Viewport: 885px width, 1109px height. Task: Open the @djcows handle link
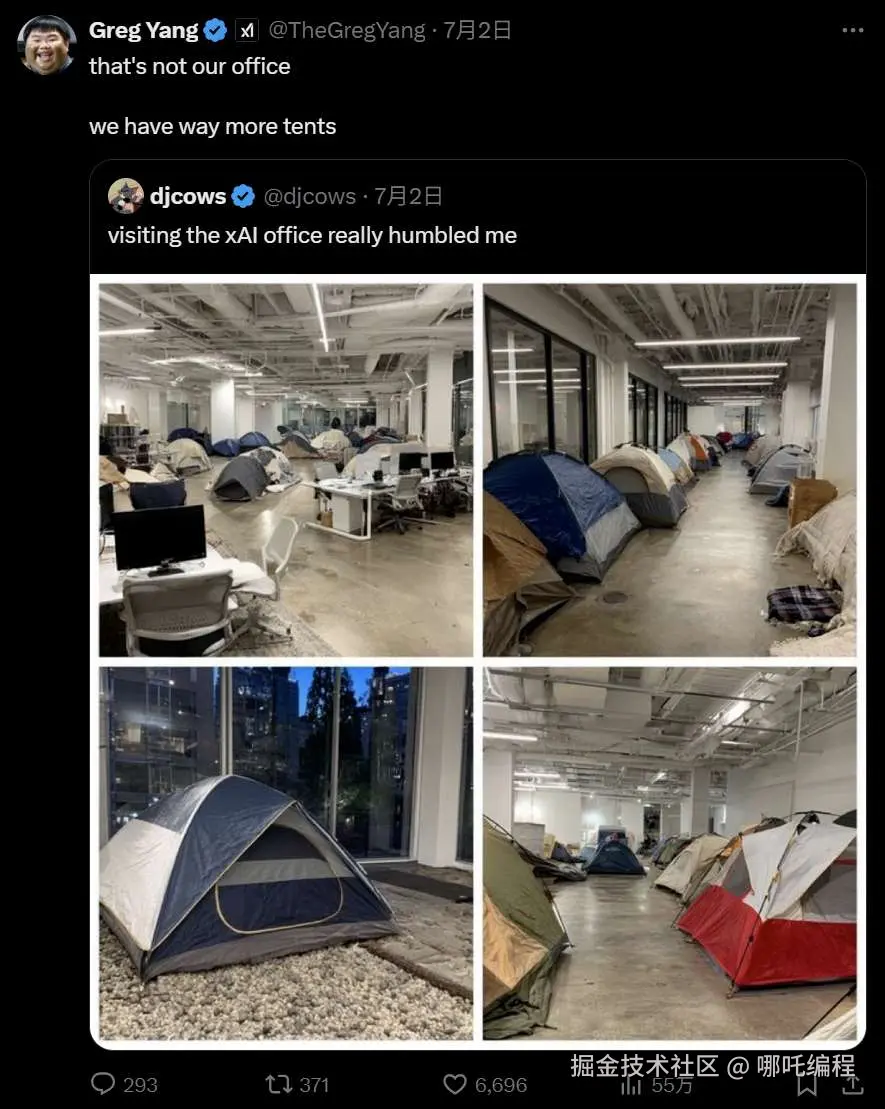tap(309, 196)
